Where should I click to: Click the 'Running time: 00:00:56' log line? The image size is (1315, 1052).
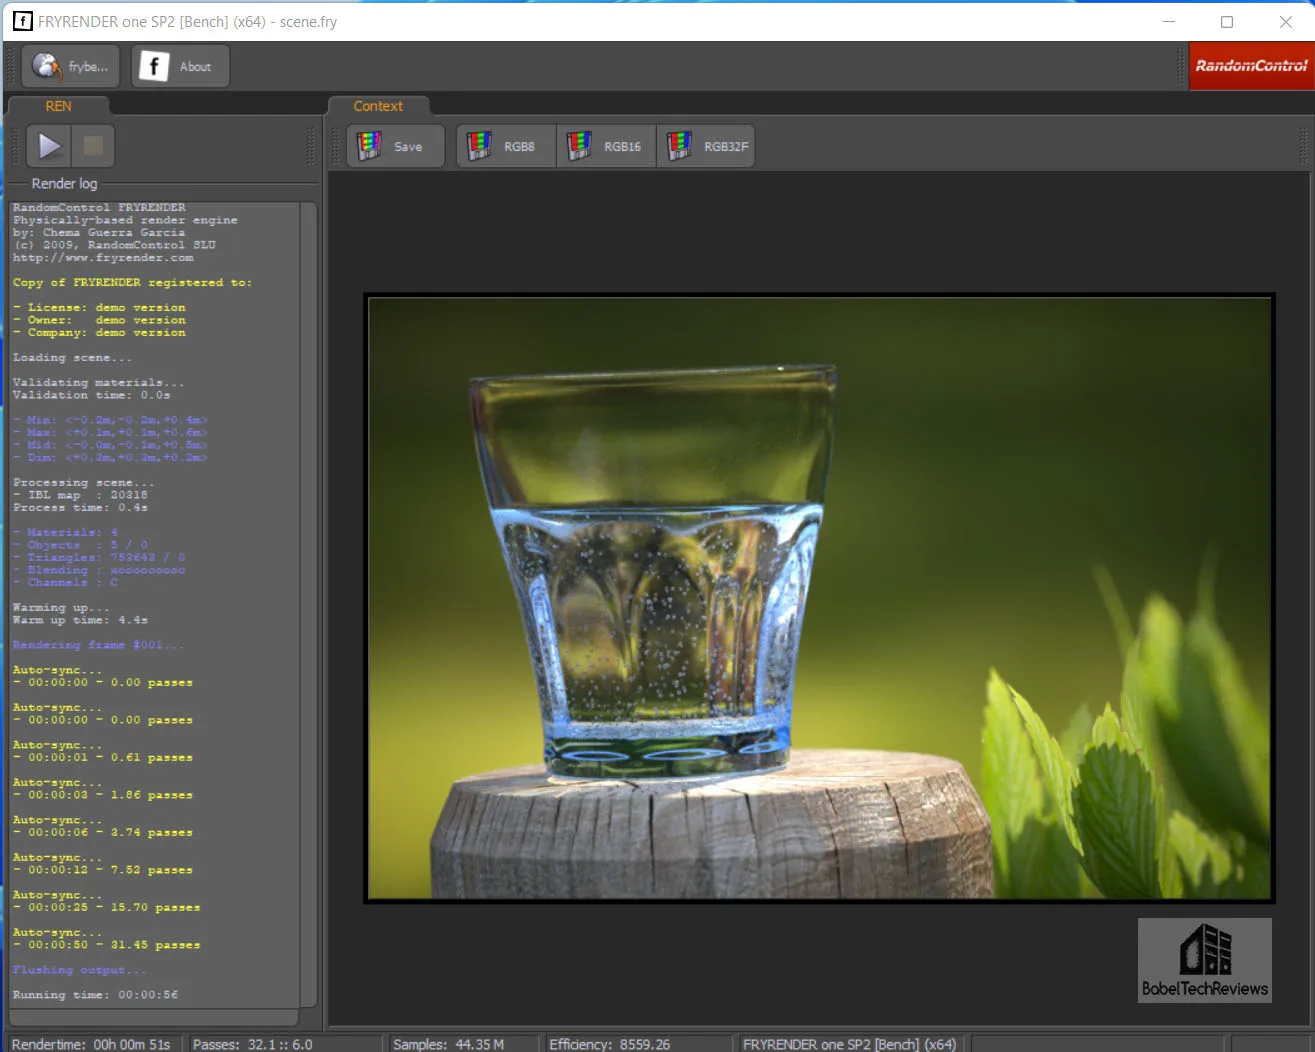pyautogui.click(x=95, y=995)
